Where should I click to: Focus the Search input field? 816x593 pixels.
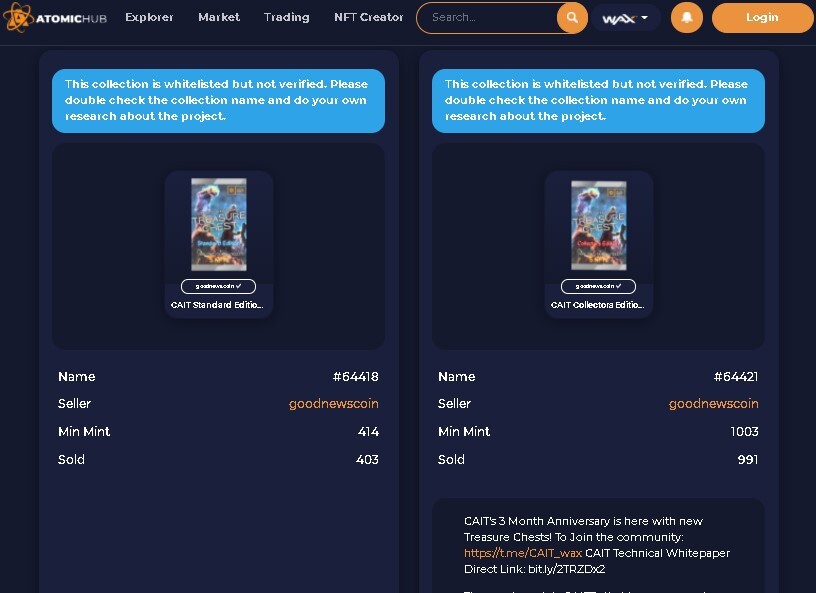pos(487,18)
